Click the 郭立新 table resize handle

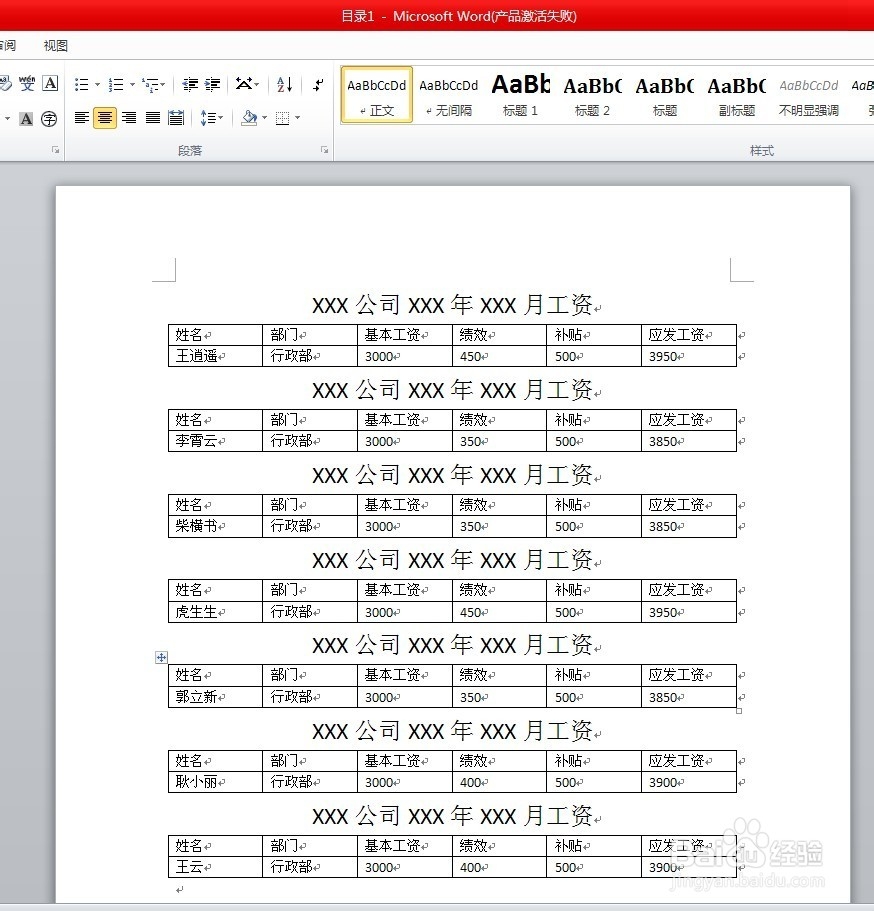point(739,711)
